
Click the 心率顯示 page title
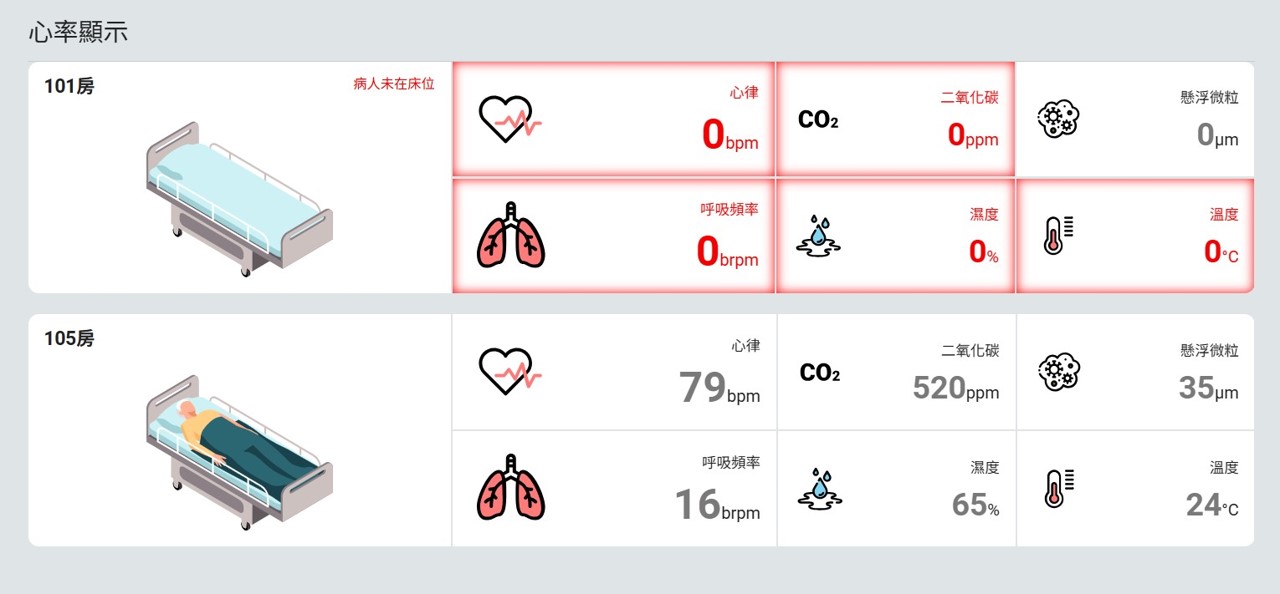tap(78, 31)
